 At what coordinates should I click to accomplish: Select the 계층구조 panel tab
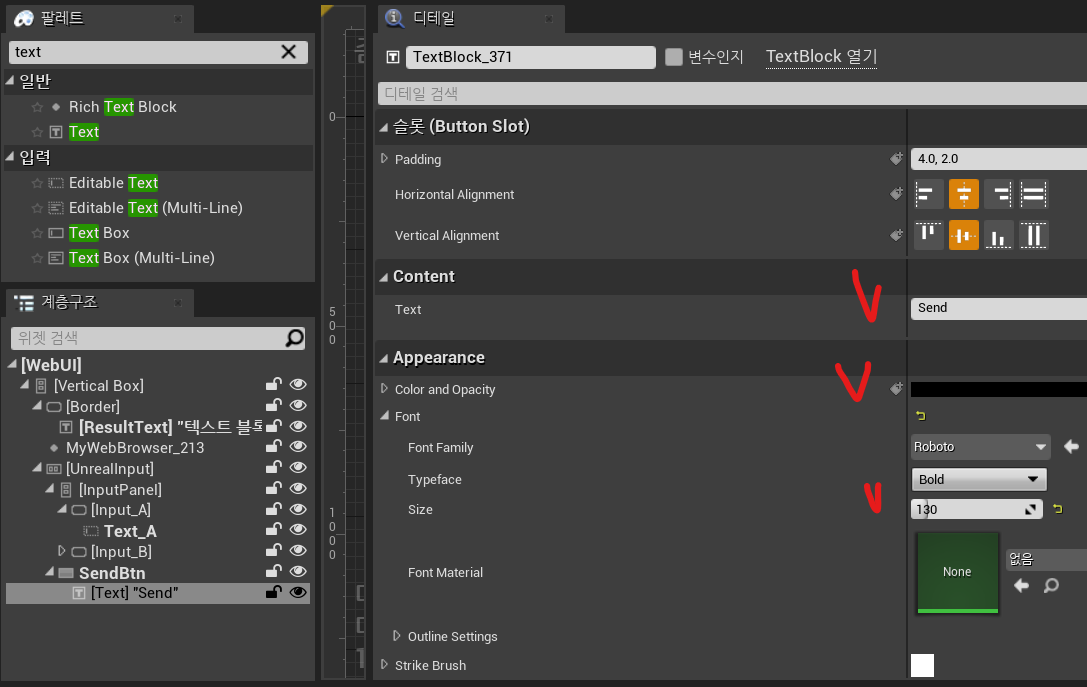tap(69, 302)
